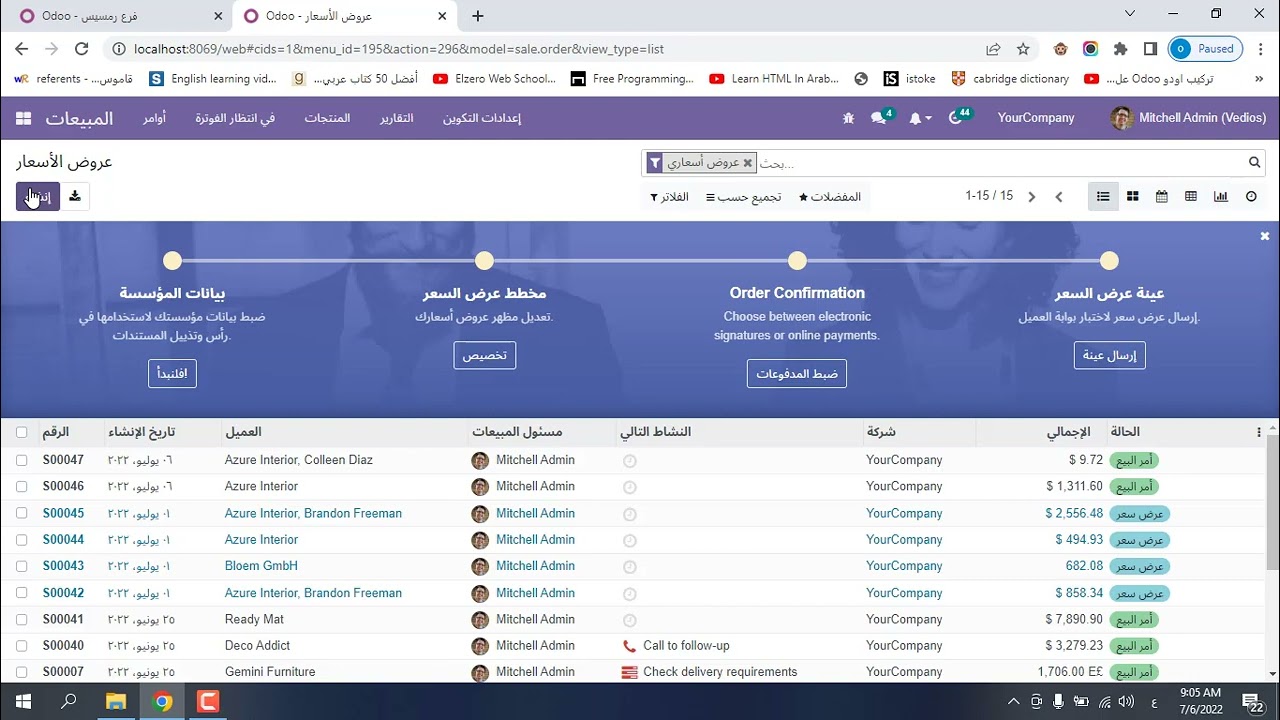Image resolution: width=1280 pixels, height=720 pixels.
Task: Open the optional columns menu in list header
Action: point(1259,432)
